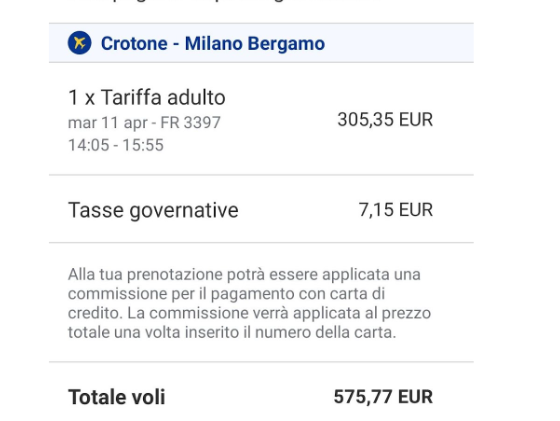
Task: Tap the flight times 14:05 - 15:55
Action: (x=116, y=145)
